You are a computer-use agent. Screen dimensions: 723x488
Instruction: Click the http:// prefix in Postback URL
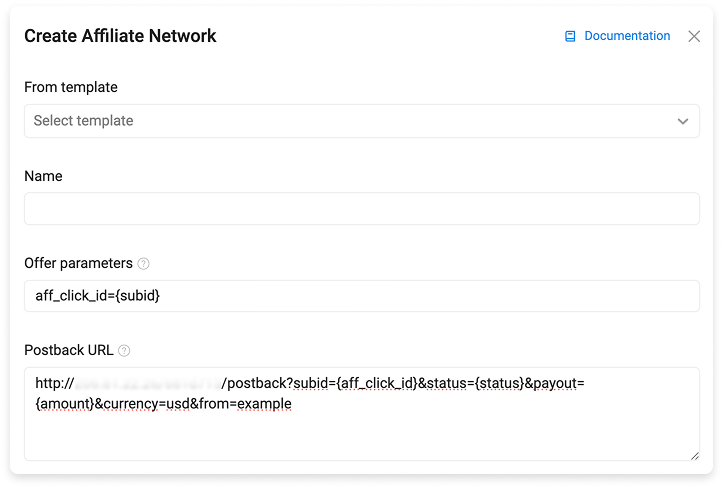click(x=55, y=383)
